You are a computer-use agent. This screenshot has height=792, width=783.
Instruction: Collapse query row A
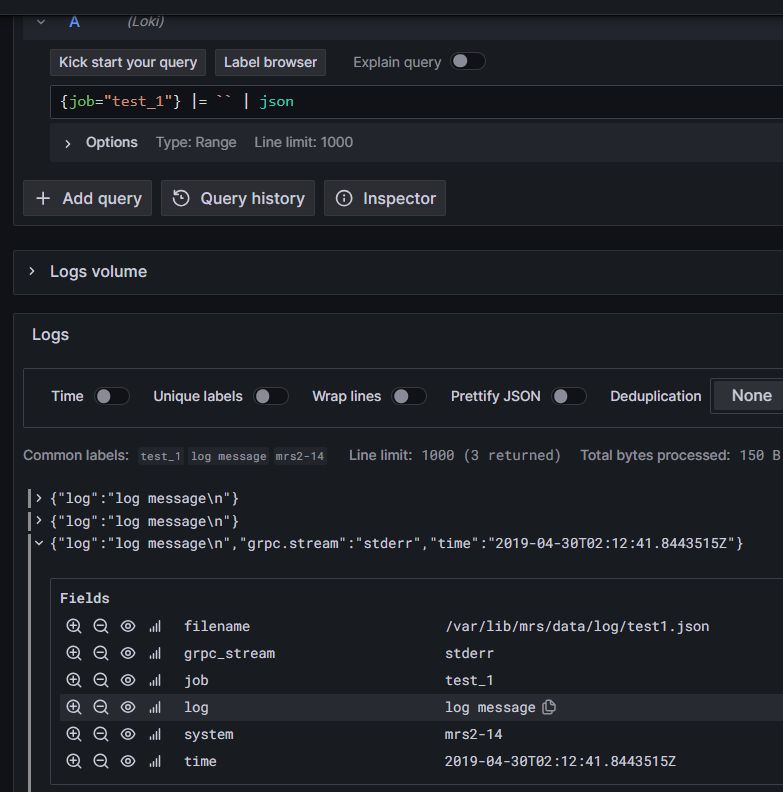coord(41,22)
